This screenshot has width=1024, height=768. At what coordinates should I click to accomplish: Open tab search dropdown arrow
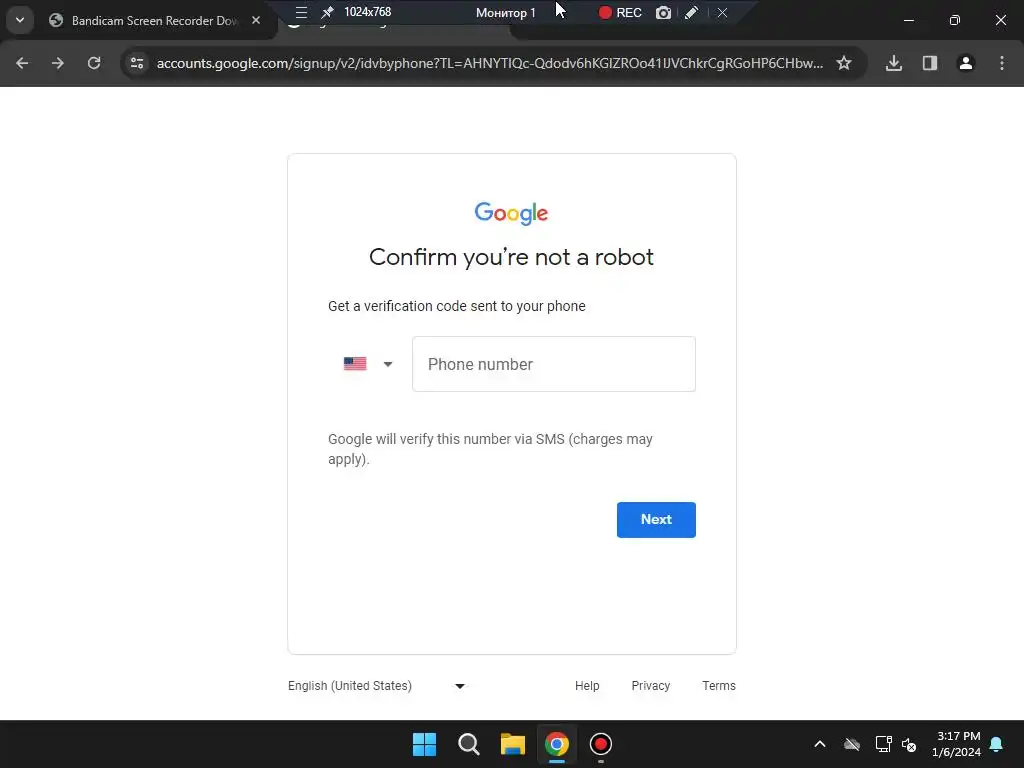[20, 20]
